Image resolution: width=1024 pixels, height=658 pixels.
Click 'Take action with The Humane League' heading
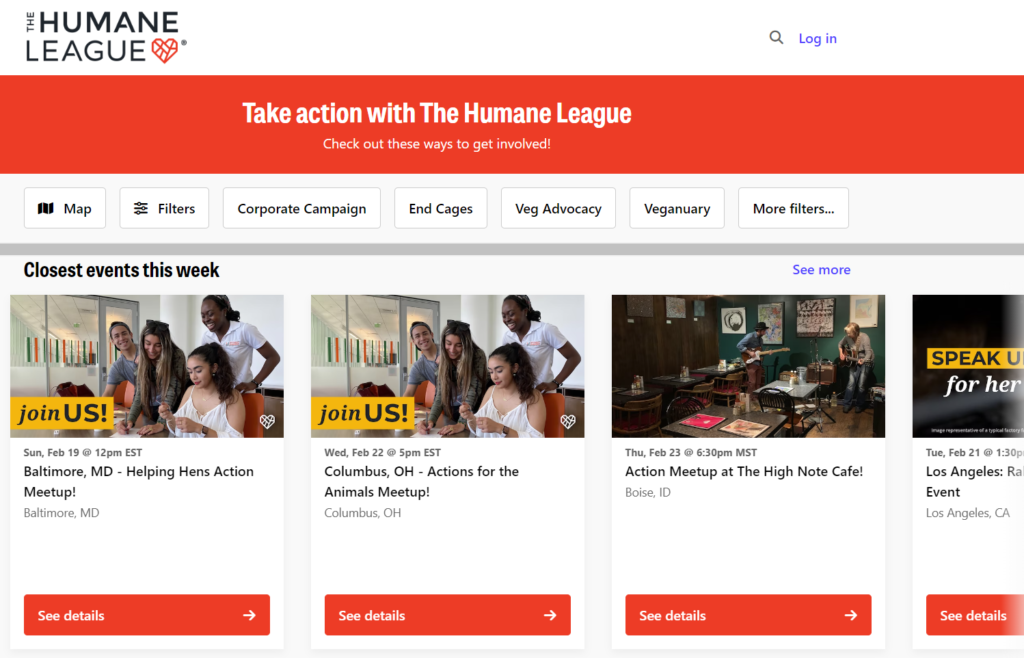coord(437,113)
